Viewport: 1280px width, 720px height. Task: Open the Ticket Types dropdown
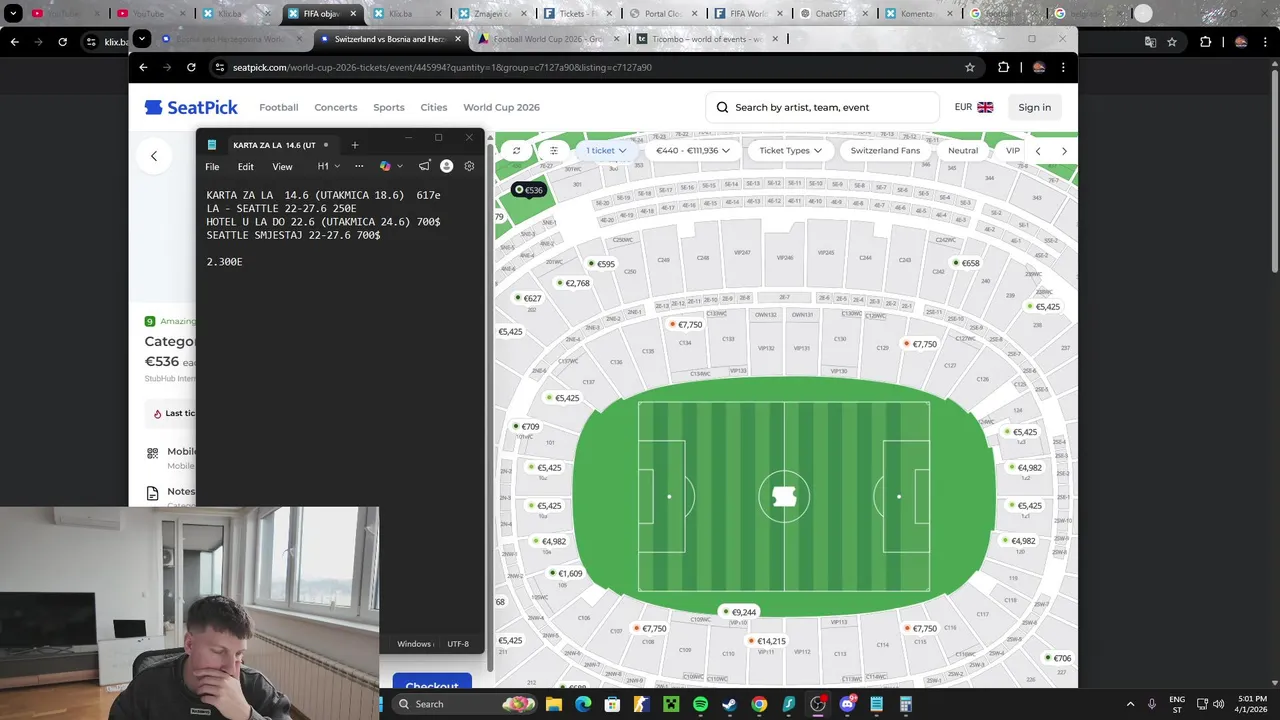790,151
